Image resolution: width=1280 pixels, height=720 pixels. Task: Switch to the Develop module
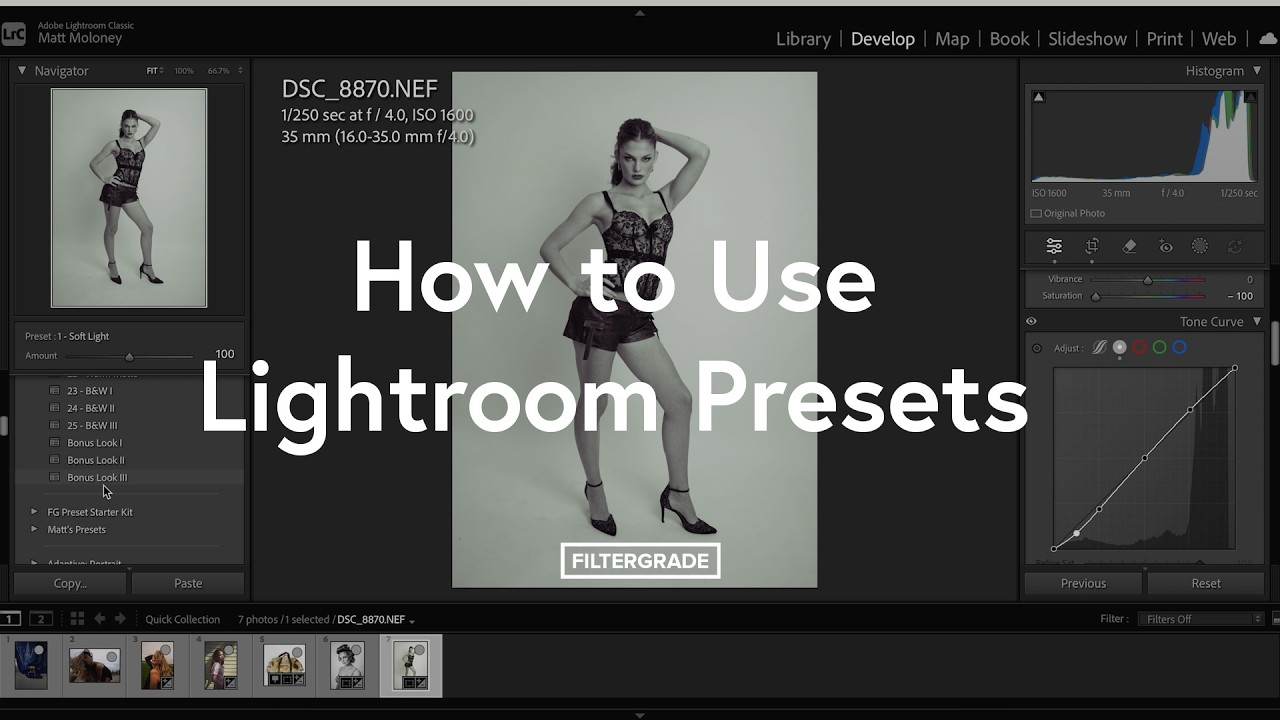(x=883, y=39)
